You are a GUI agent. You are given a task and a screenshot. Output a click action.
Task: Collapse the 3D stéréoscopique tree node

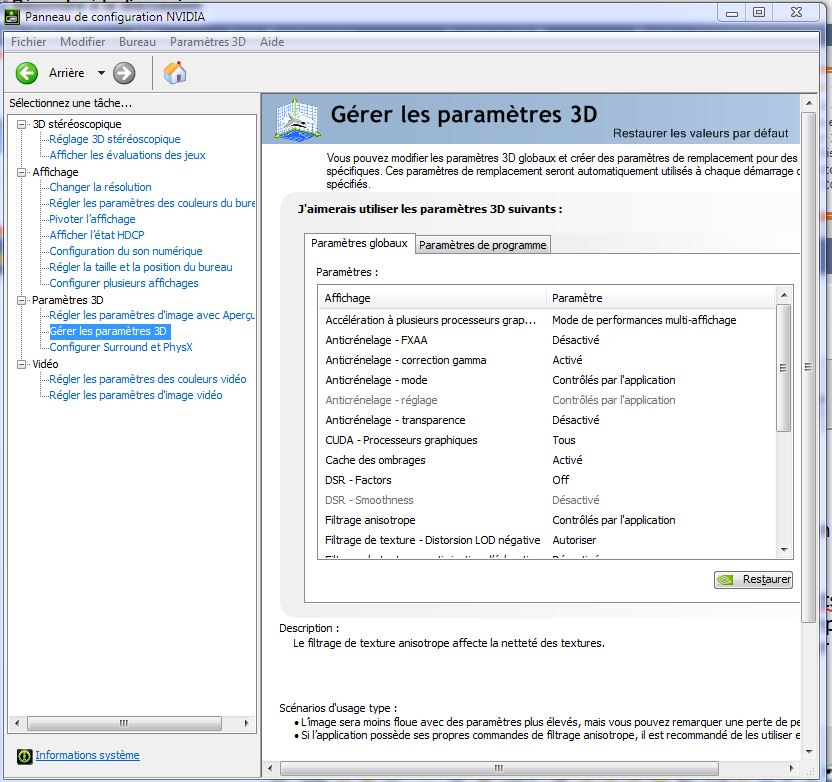22,124
